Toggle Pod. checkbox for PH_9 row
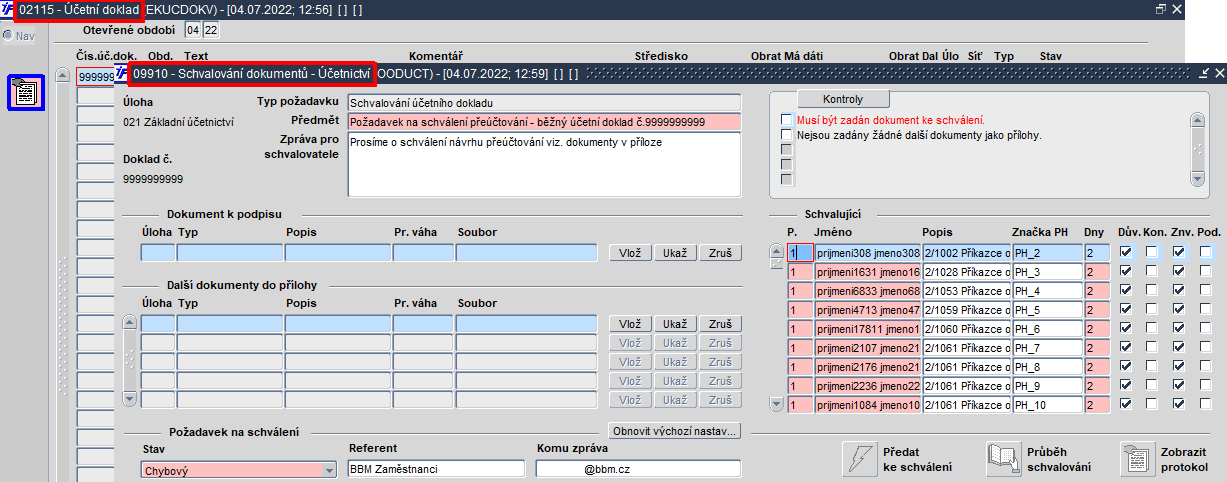 click(1206, 386)
